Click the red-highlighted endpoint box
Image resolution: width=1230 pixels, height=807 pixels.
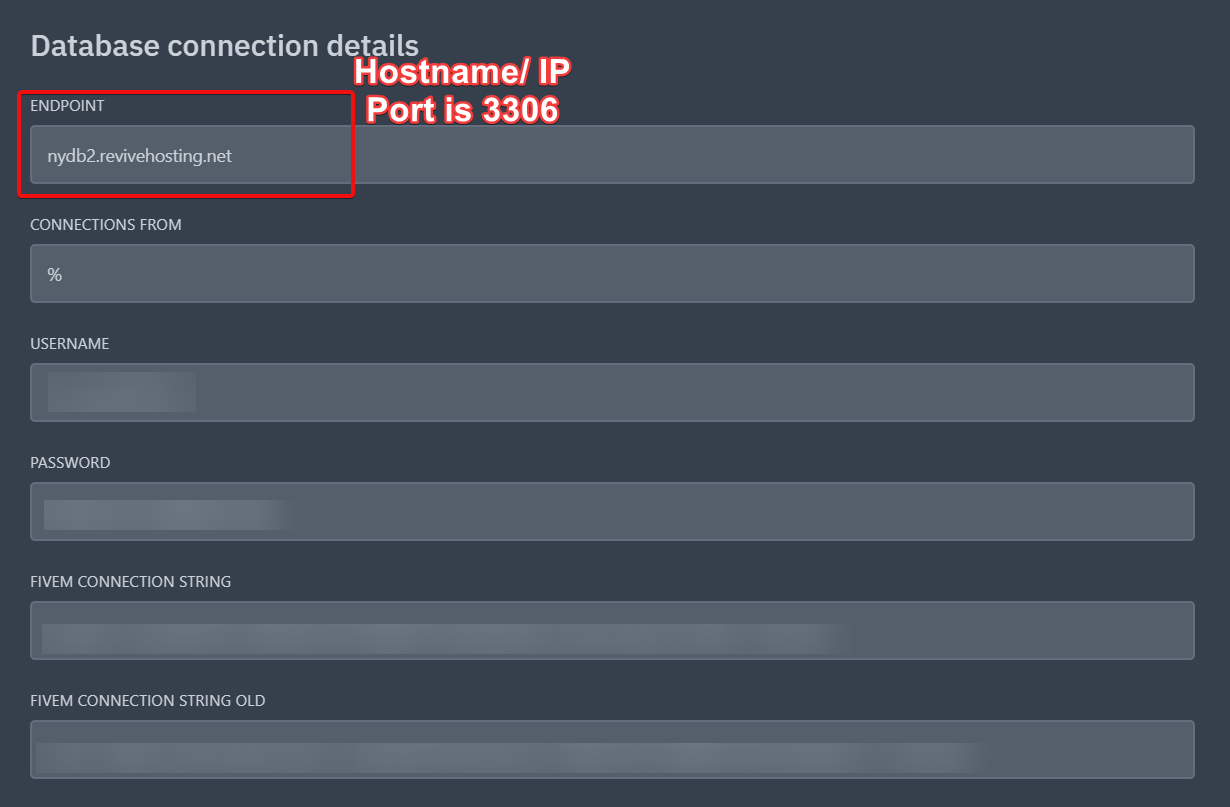(x=186, y=144)
